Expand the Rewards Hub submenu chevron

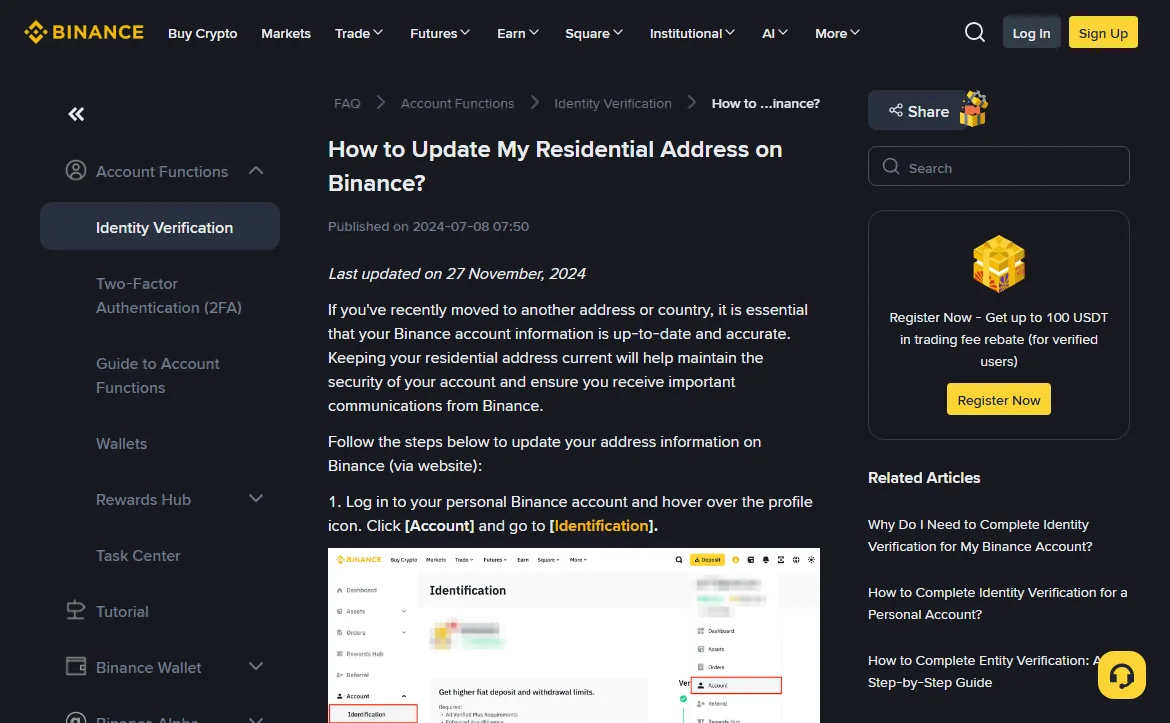(256, 498)
